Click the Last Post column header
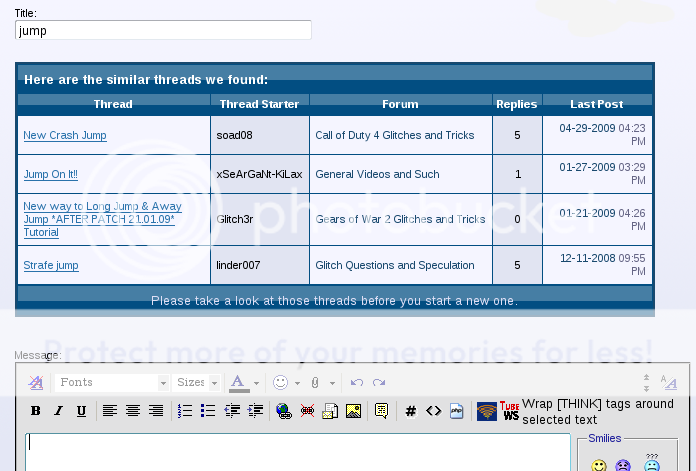 (x=597, y=104)
